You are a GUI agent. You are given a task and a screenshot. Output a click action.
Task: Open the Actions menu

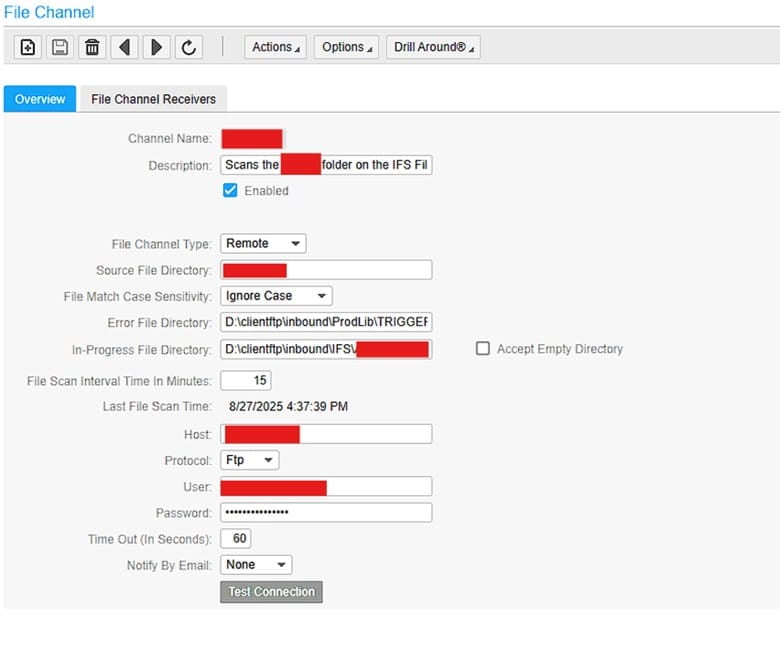point(276,47)
